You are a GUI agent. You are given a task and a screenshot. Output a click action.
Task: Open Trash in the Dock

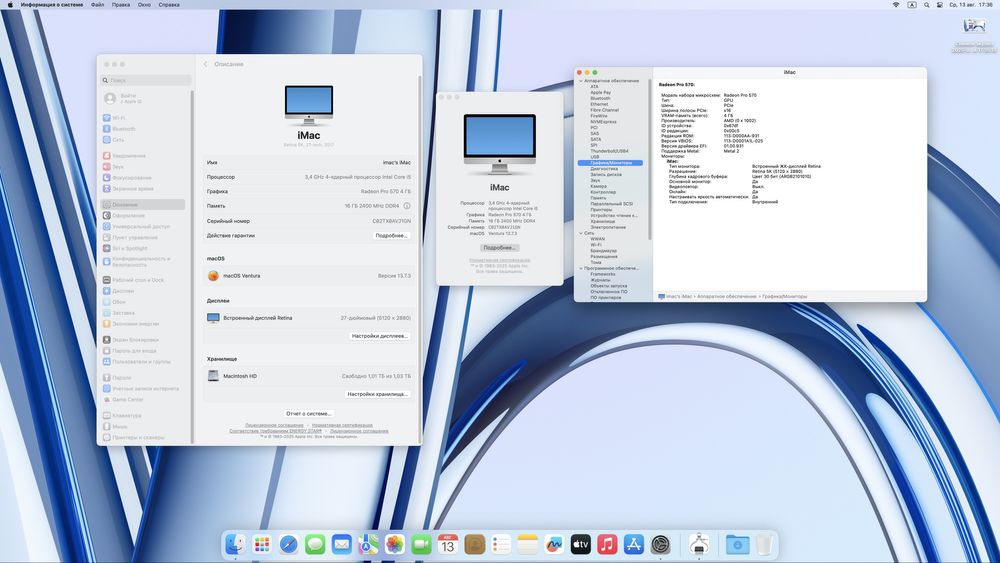(x=764, y=545)
